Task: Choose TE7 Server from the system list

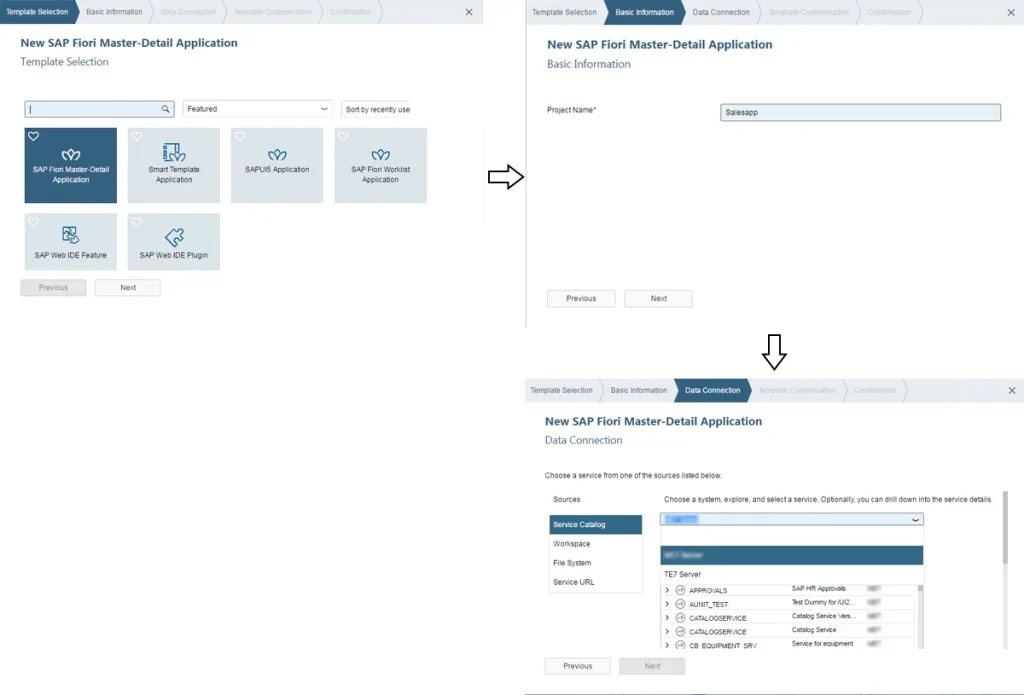Action: coord(792,574)
